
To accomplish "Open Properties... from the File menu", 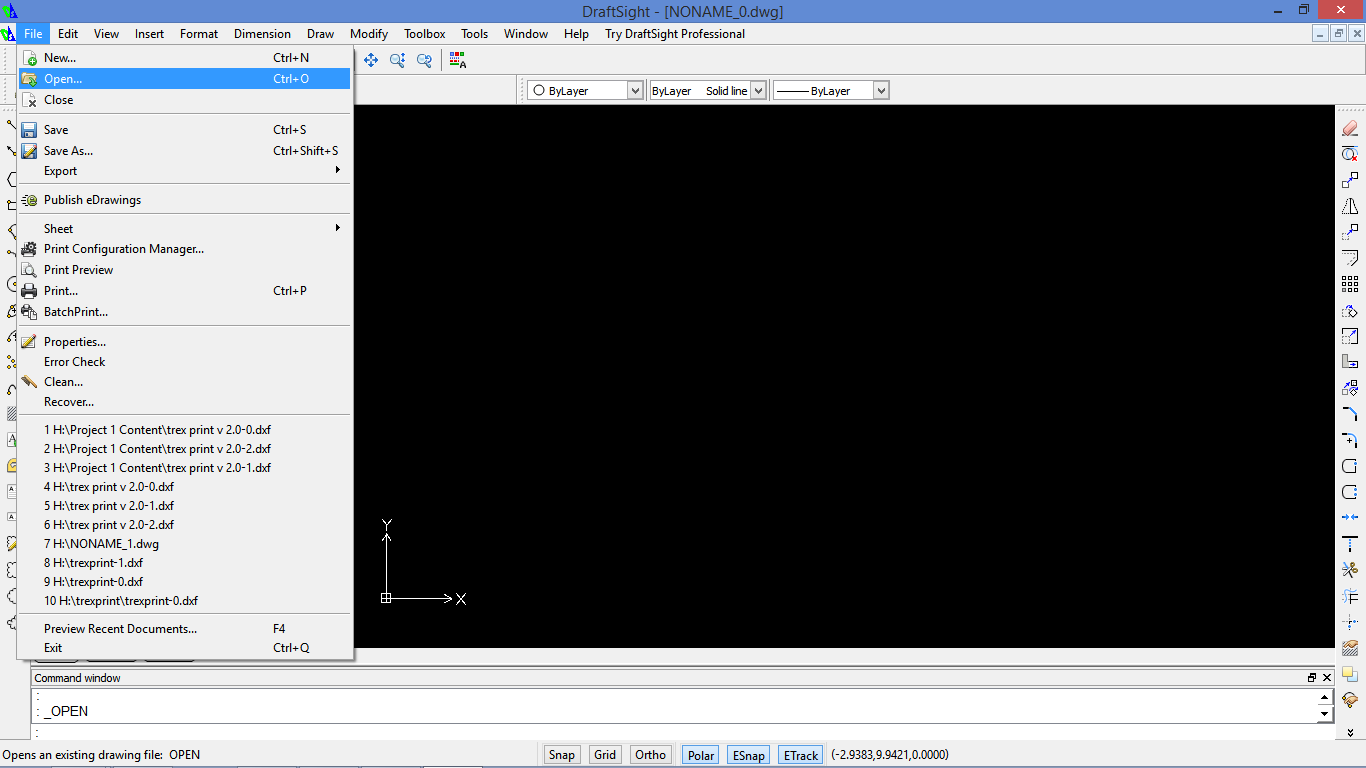I will coord(185,342).
